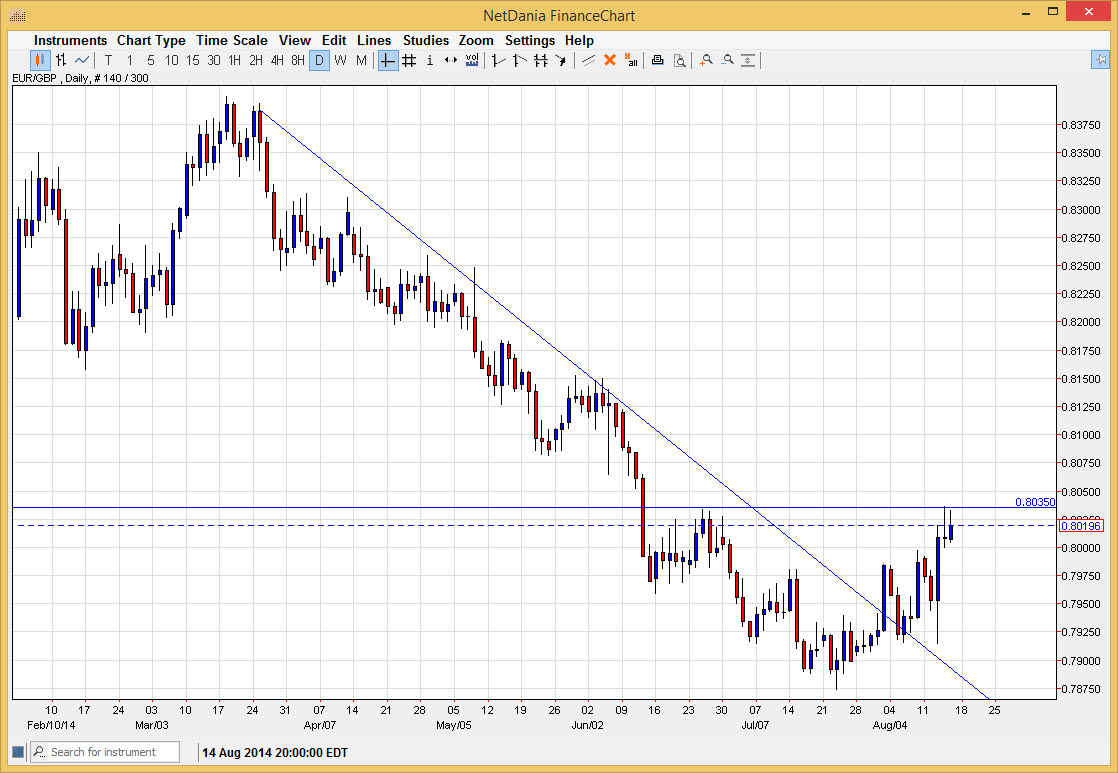Screen dimensions: 1118x773
Task: Toggle the chart grid icon
Action: point(409,60)
